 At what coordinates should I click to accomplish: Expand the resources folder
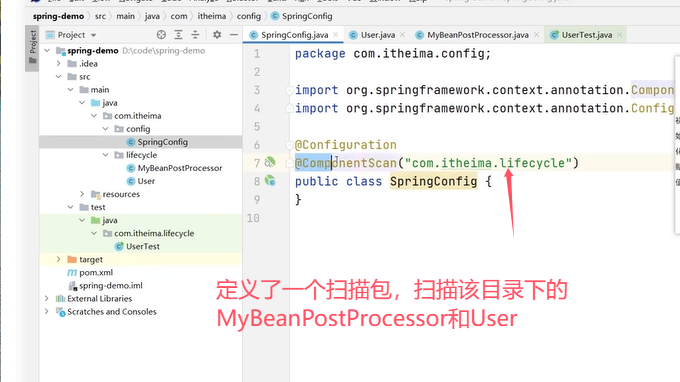point(82,194)
